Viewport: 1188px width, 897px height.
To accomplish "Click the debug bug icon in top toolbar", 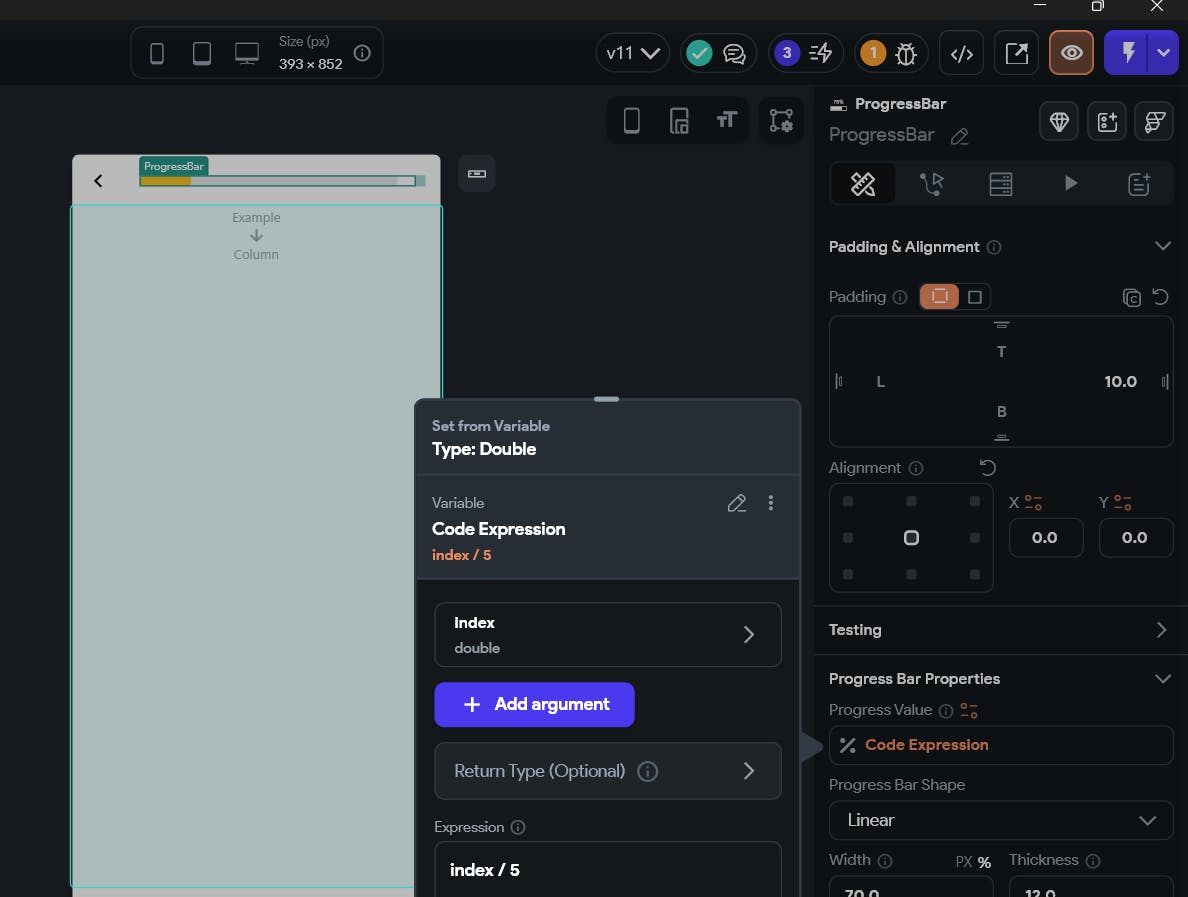I will point(906,53).
